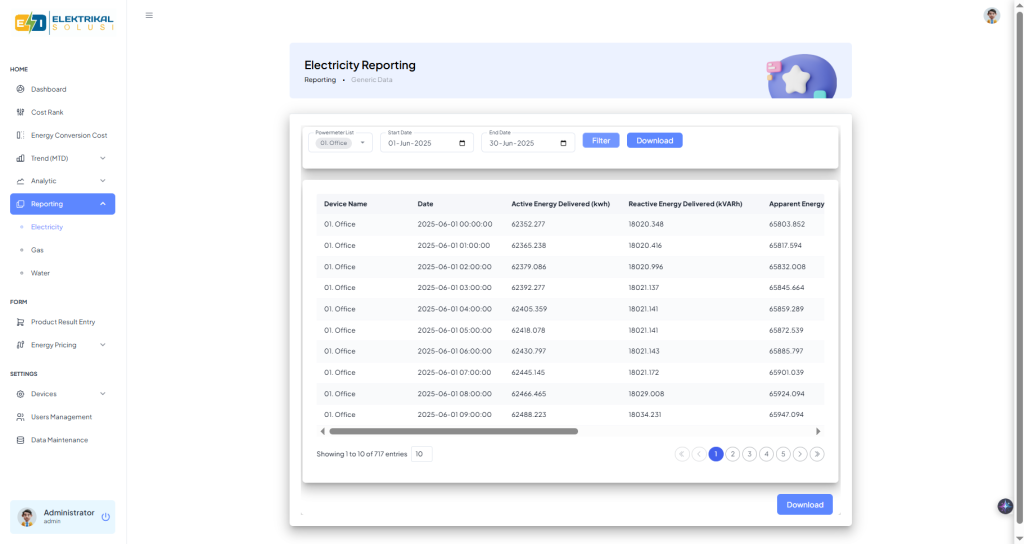Go to page 3 in pagination

749,454
